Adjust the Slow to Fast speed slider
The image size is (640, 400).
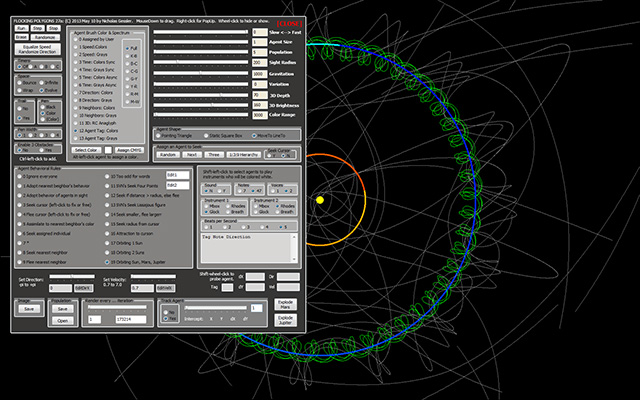201,32
